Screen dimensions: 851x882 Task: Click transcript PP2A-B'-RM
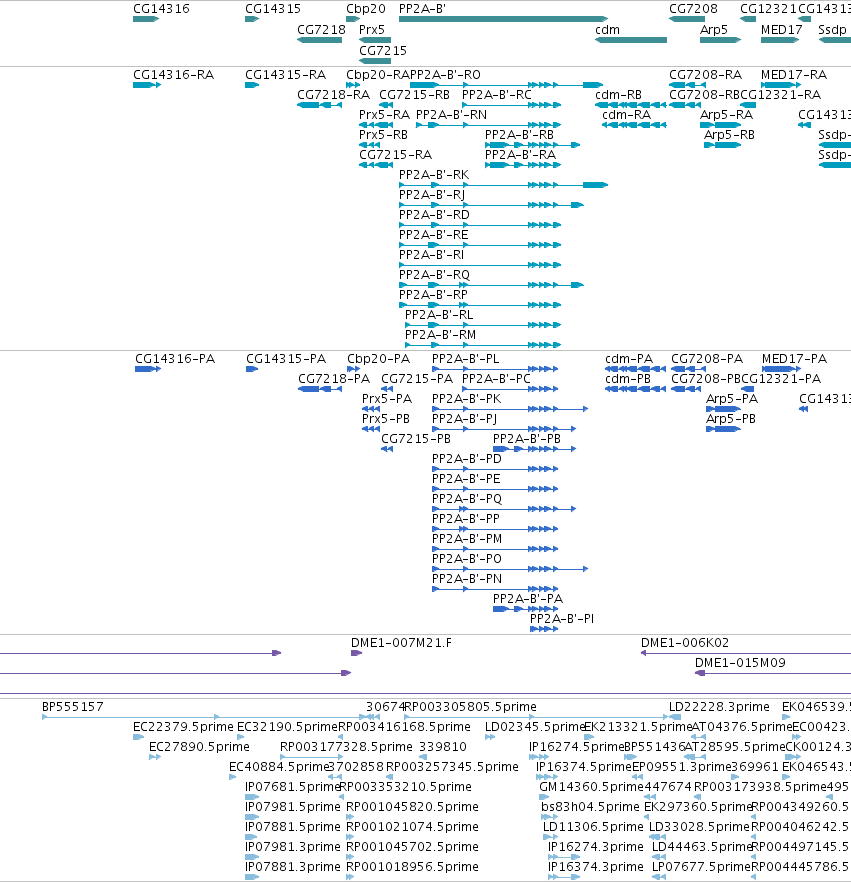point(440,335)
